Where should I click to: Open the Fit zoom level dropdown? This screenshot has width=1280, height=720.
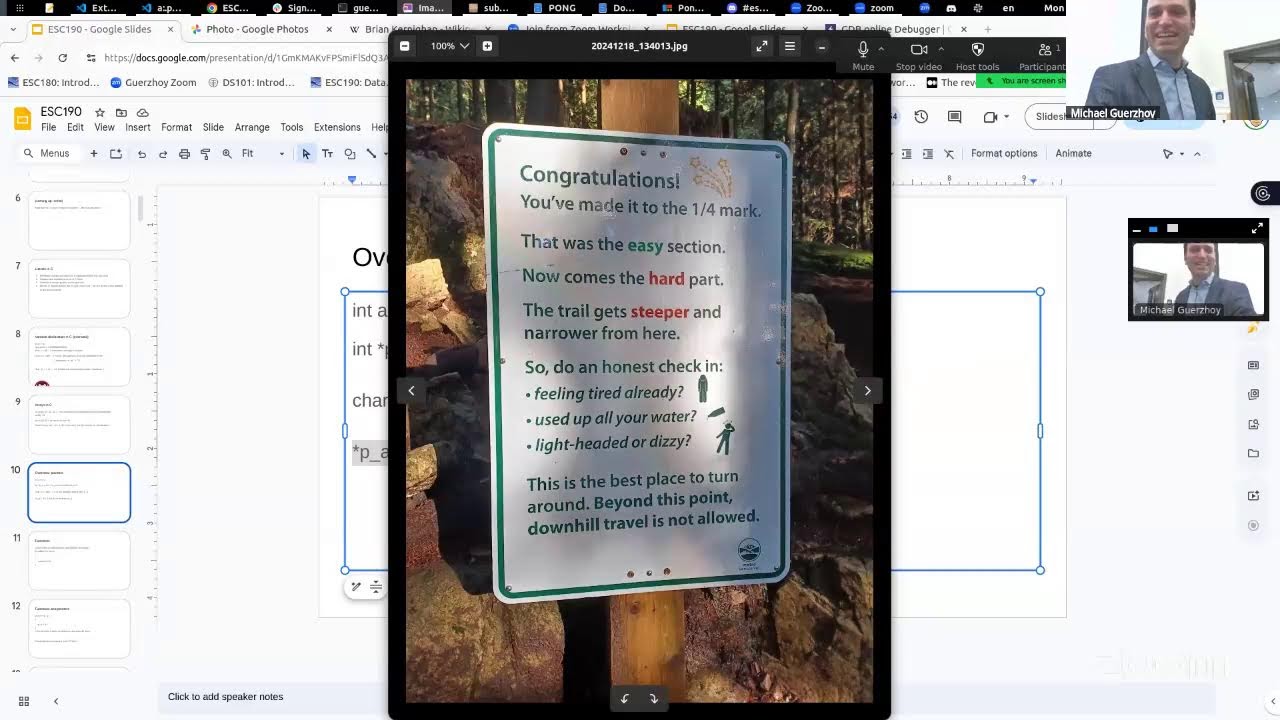(x=263, y=154)
